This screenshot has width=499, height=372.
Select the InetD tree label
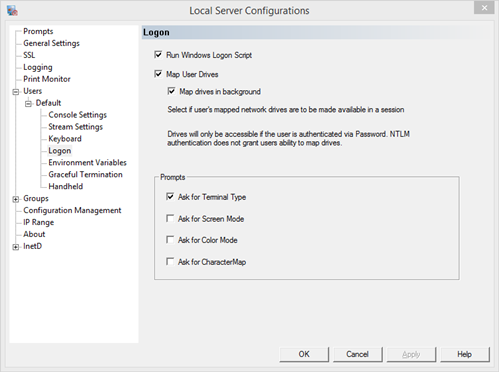tap(32, 246)
